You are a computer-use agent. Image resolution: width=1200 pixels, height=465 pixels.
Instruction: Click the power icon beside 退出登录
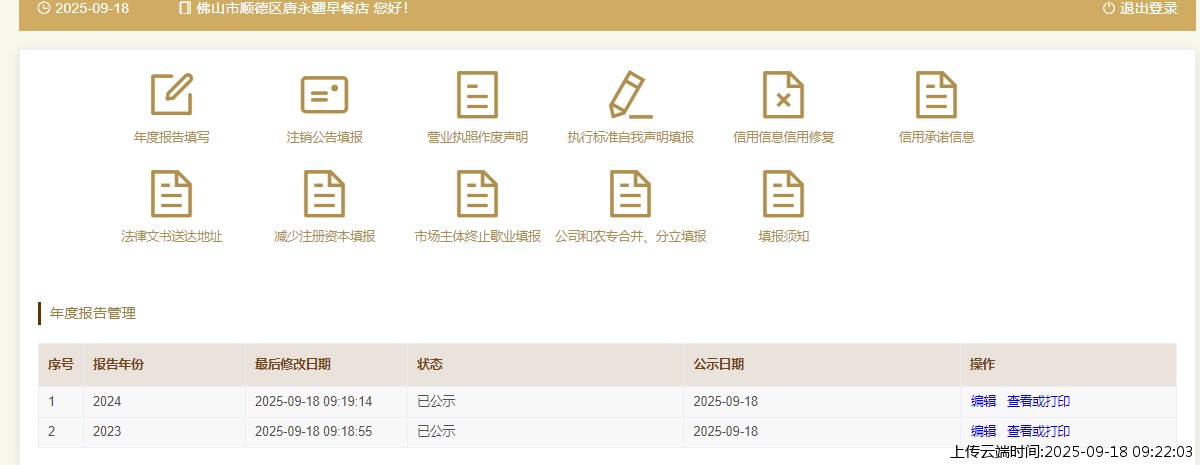coord(1108,8)
